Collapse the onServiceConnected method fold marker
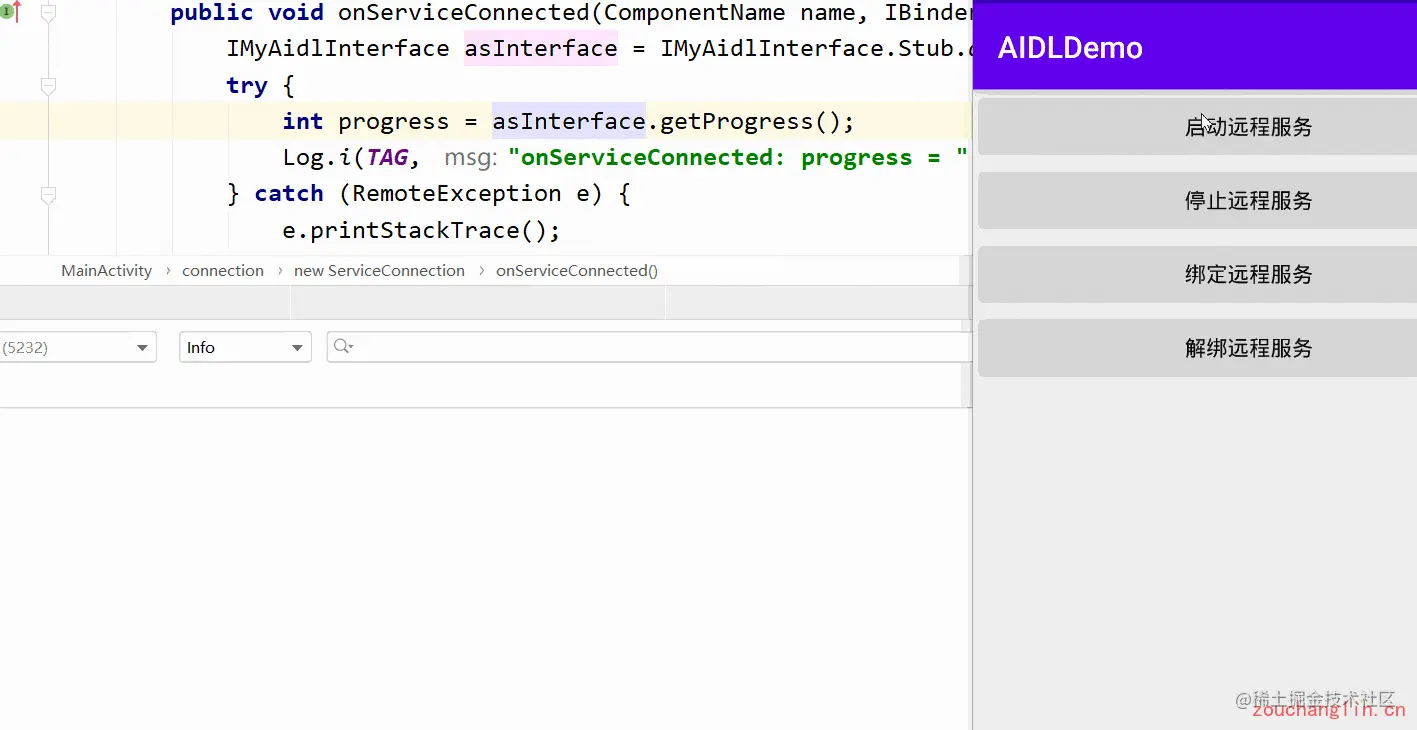Viewport: 1417px width, 730px height. pyautogui.click(x=48, y=14)
